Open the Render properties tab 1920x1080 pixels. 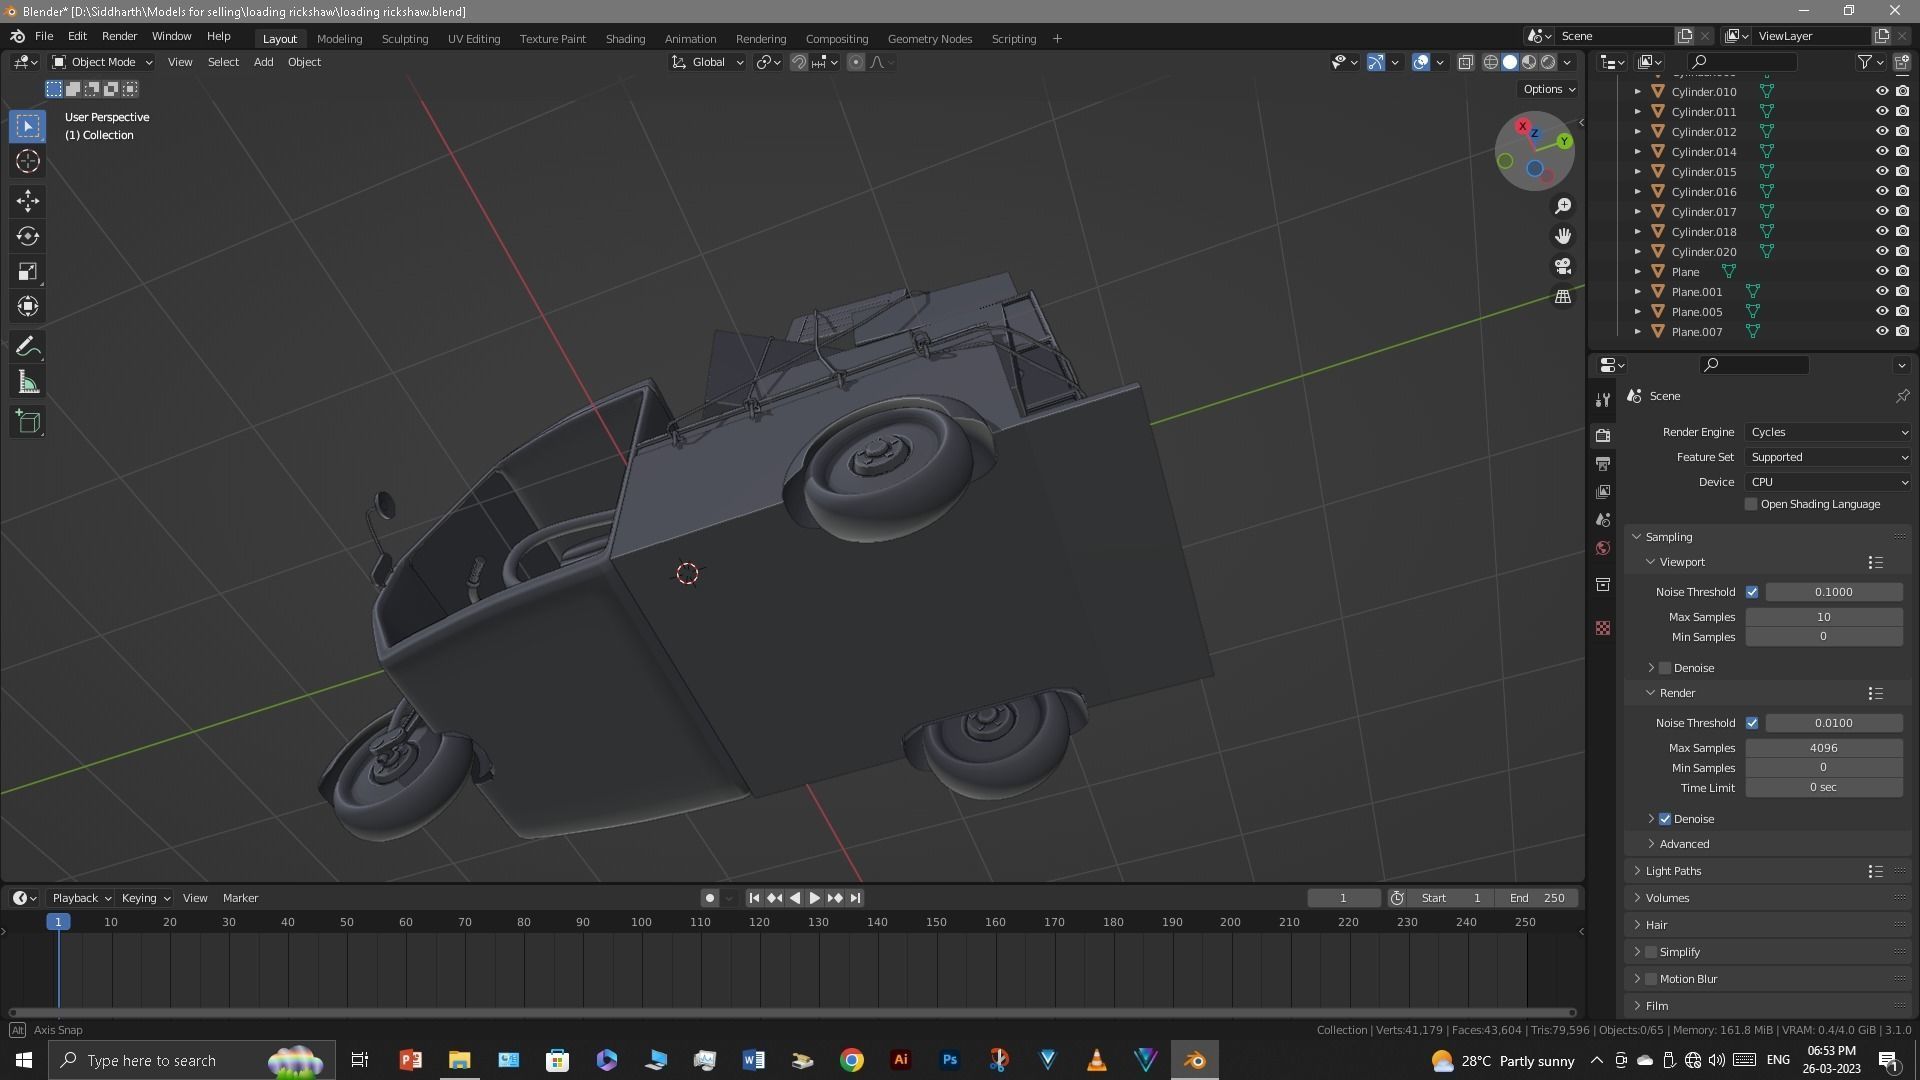1603,435
